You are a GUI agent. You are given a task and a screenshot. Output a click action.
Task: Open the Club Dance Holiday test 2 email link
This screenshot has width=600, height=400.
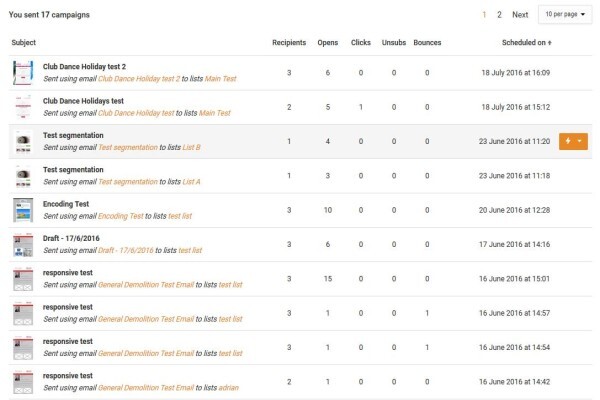[139, 79]
